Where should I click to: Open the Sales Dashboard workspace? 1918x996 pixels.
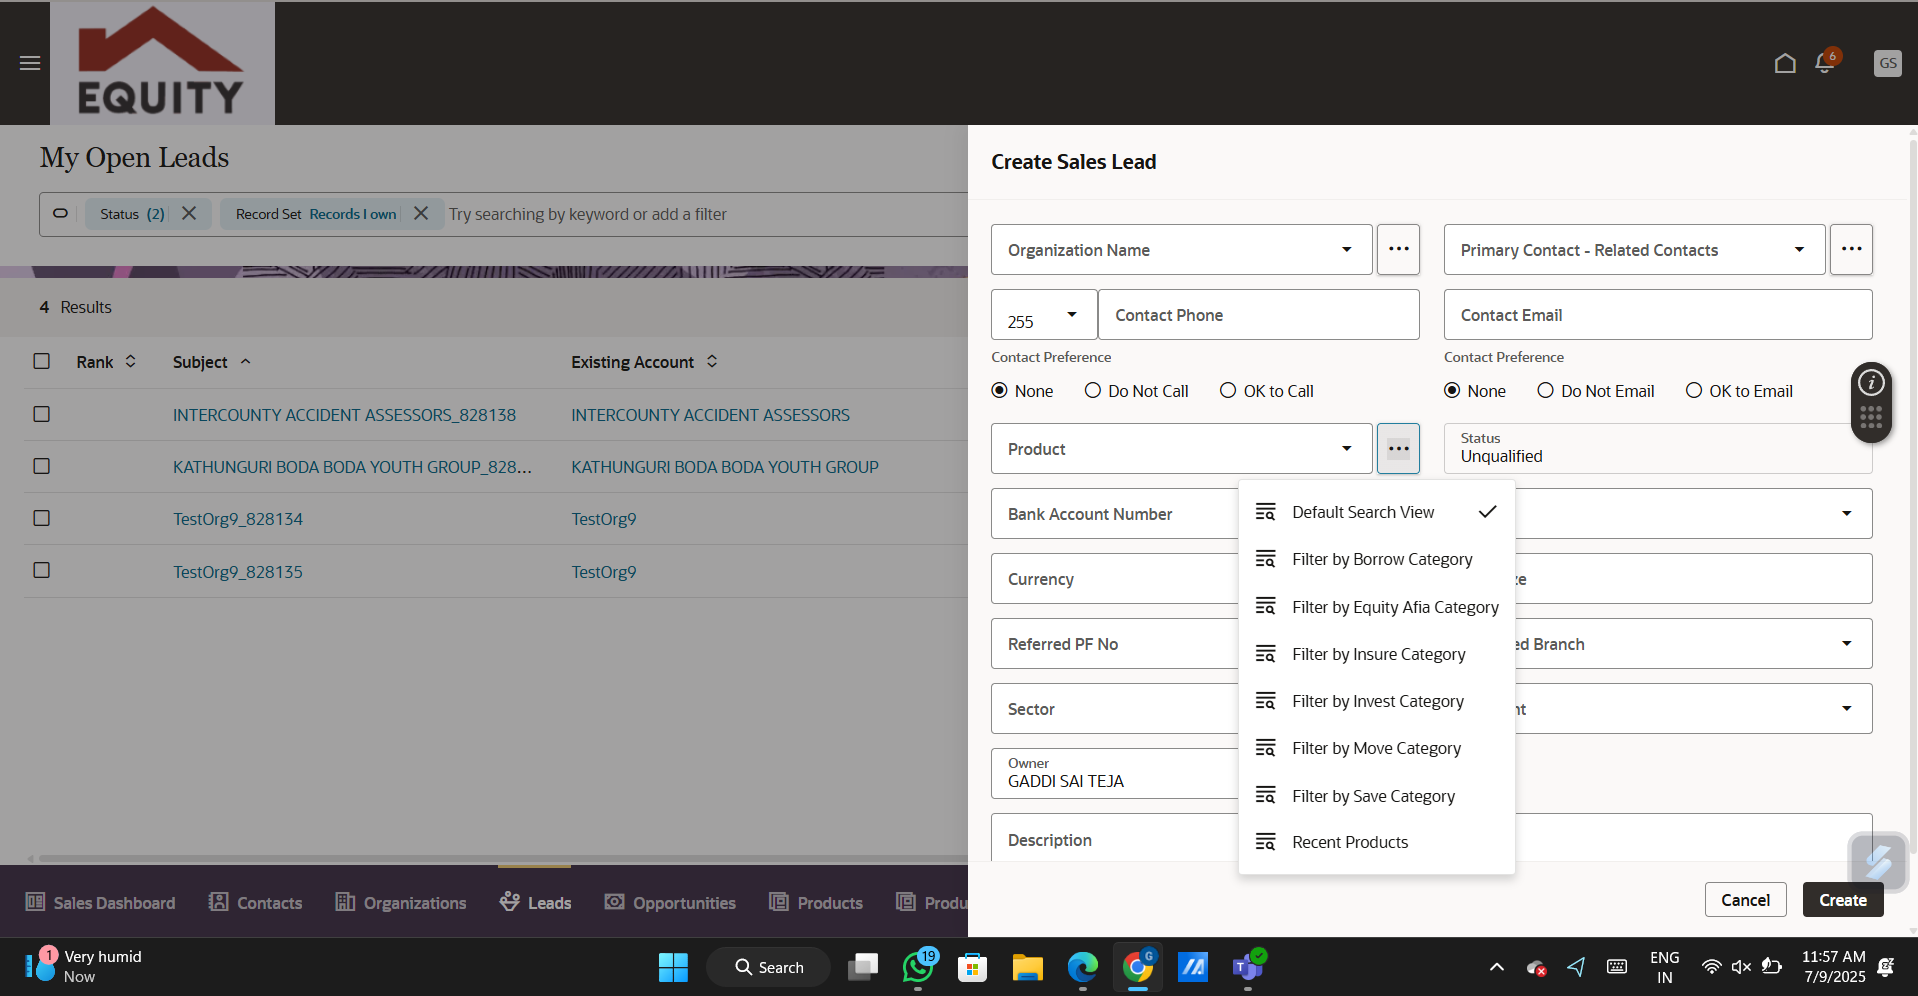[99, 902]
